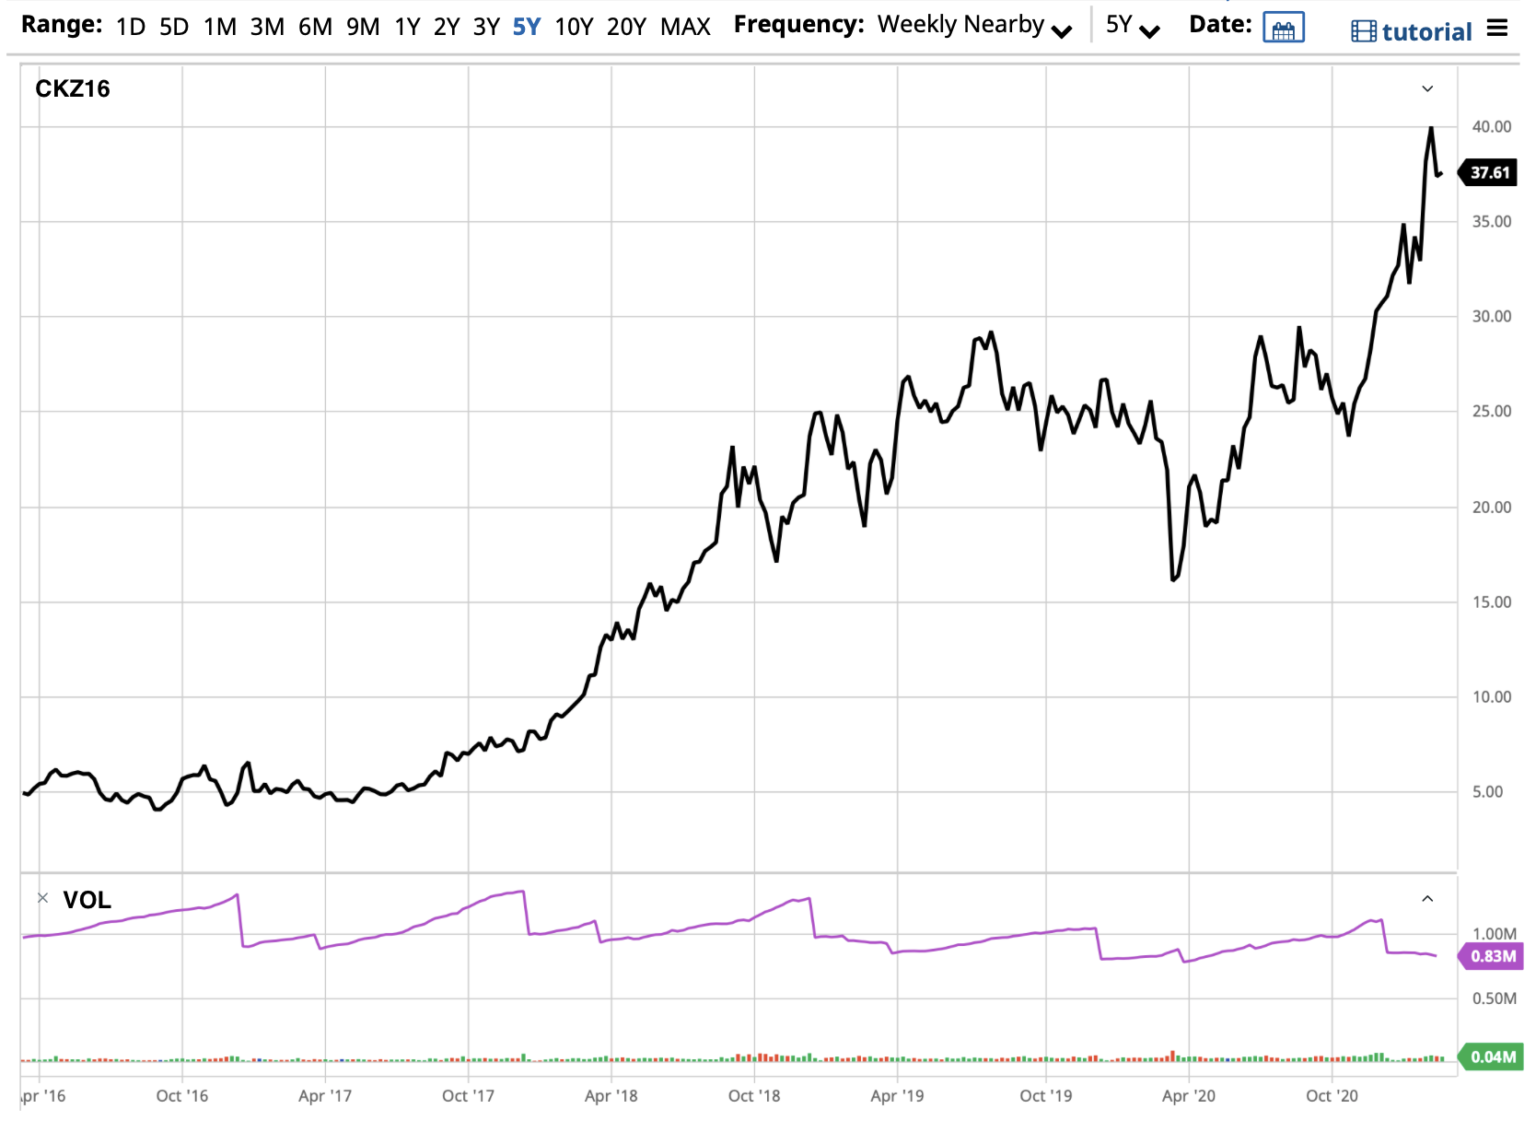
Task: Choose the 10Y range option
Action: pos(574,27)
